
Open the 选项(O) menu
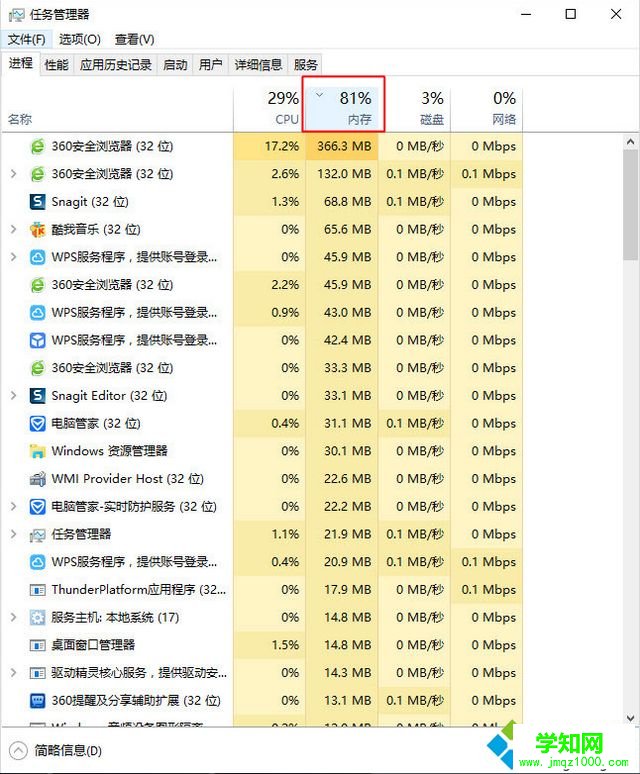coord(79,39)
